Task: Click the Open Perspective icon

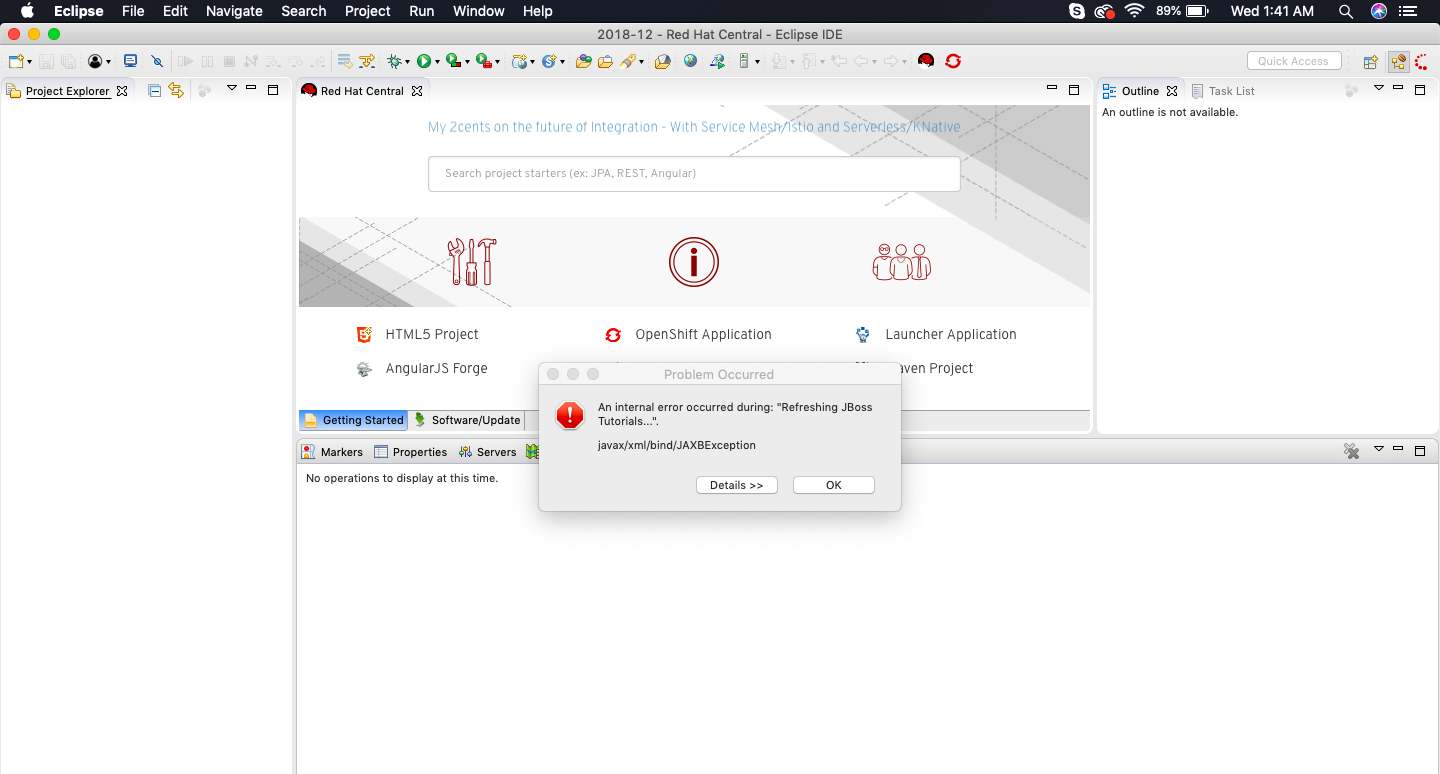Action: click(x=1371, y=62)
